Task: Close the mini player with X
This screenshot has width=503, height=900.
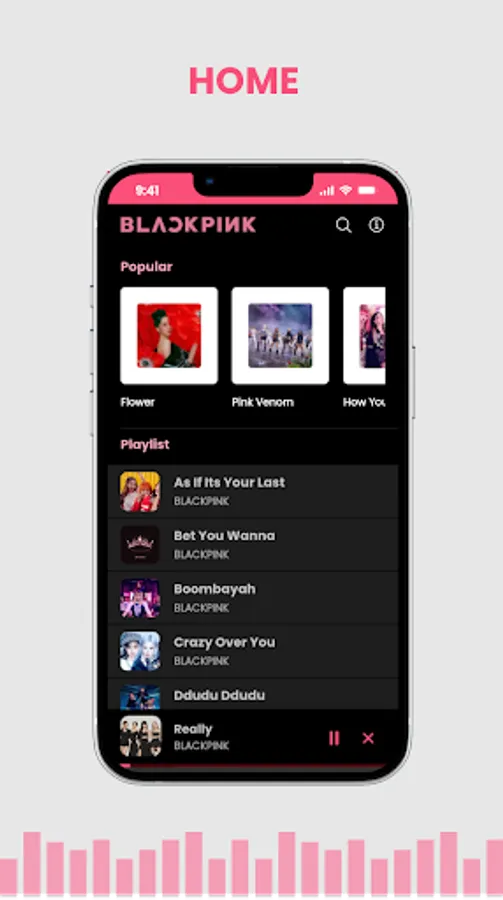Action: pos(368,738)
